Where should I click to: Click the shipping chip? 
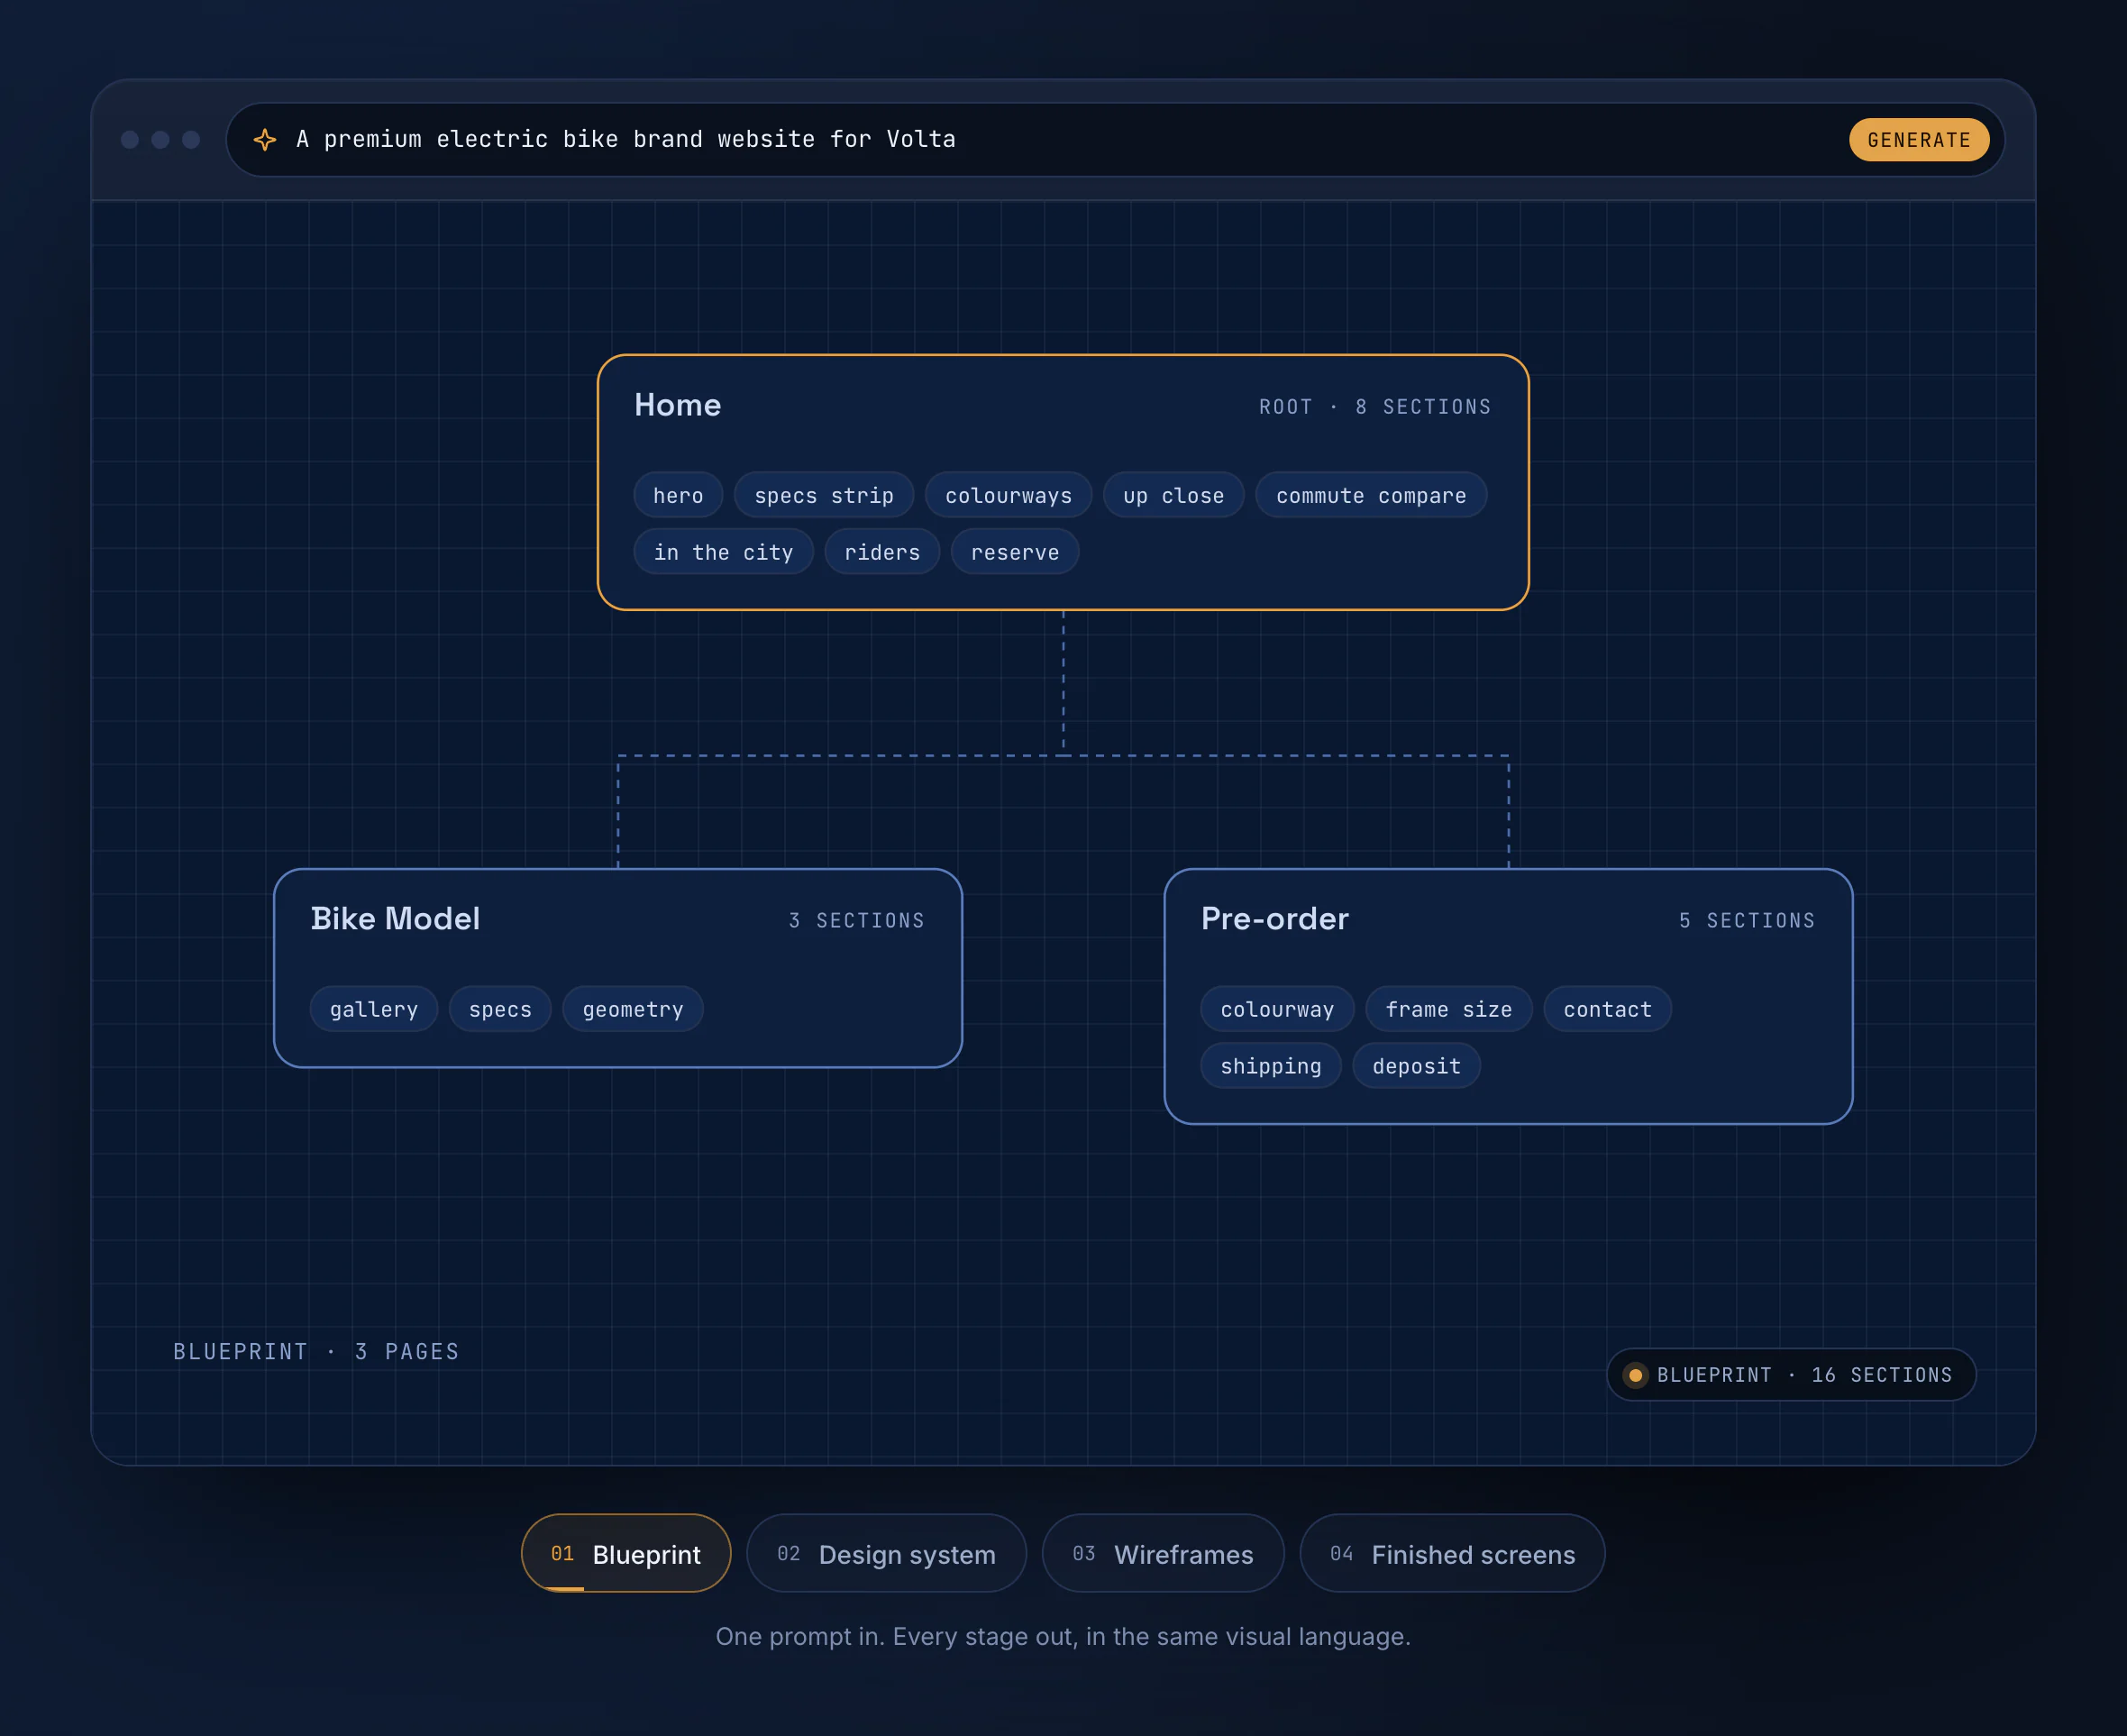pyautogui.click(x=1270, y=1066)
